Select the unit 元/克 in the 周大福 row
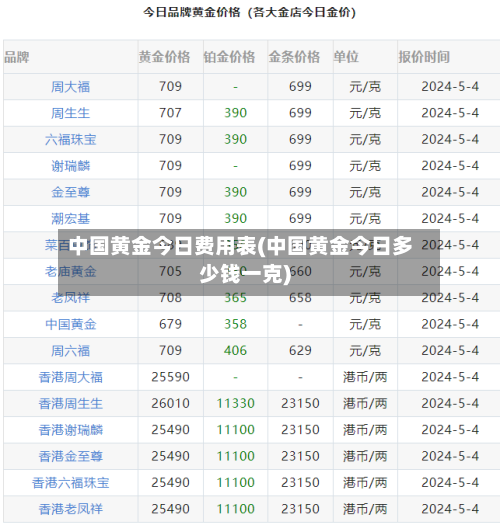 click(x=365, y=87)
